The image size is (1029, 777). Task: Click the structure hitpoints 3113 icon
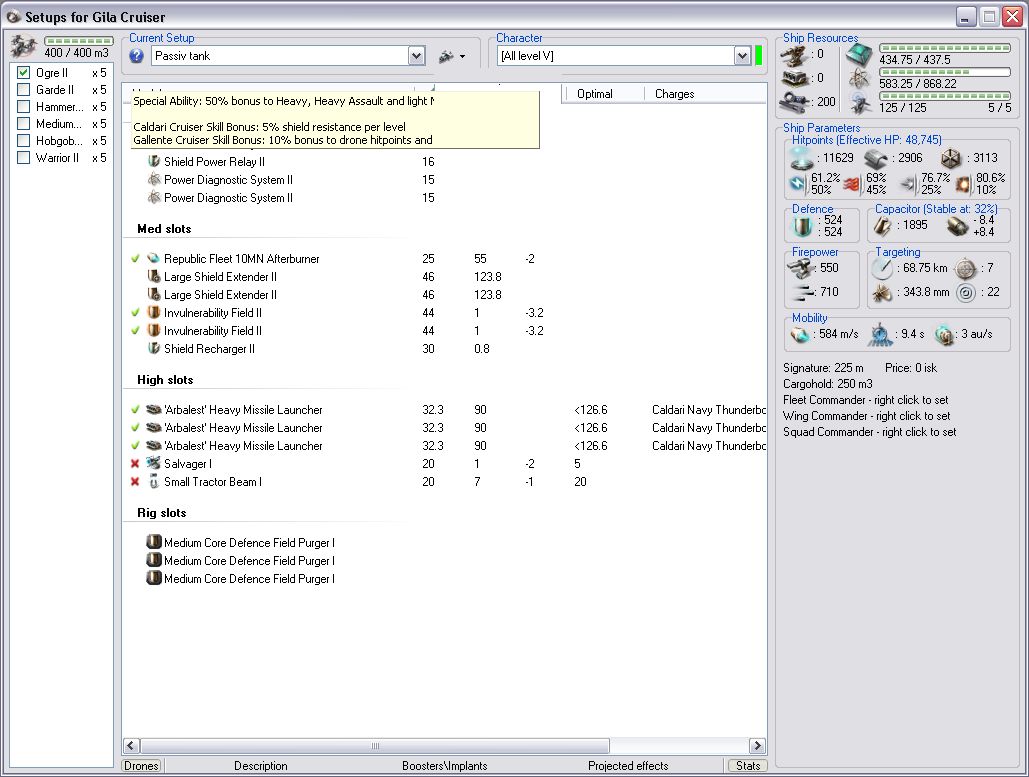click(x=950, y=159)
